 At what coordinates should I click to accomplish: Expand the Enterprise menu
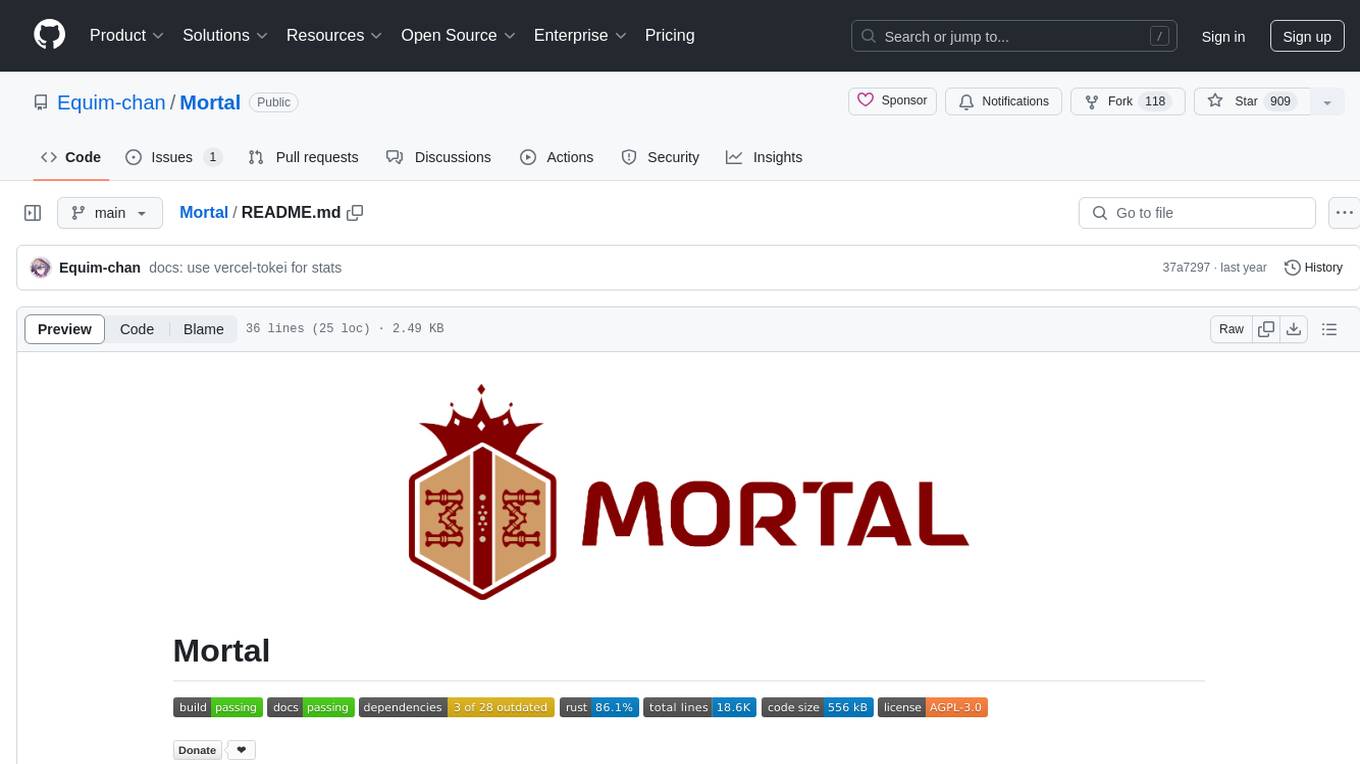pyautogui.click(x=580, y=35)
